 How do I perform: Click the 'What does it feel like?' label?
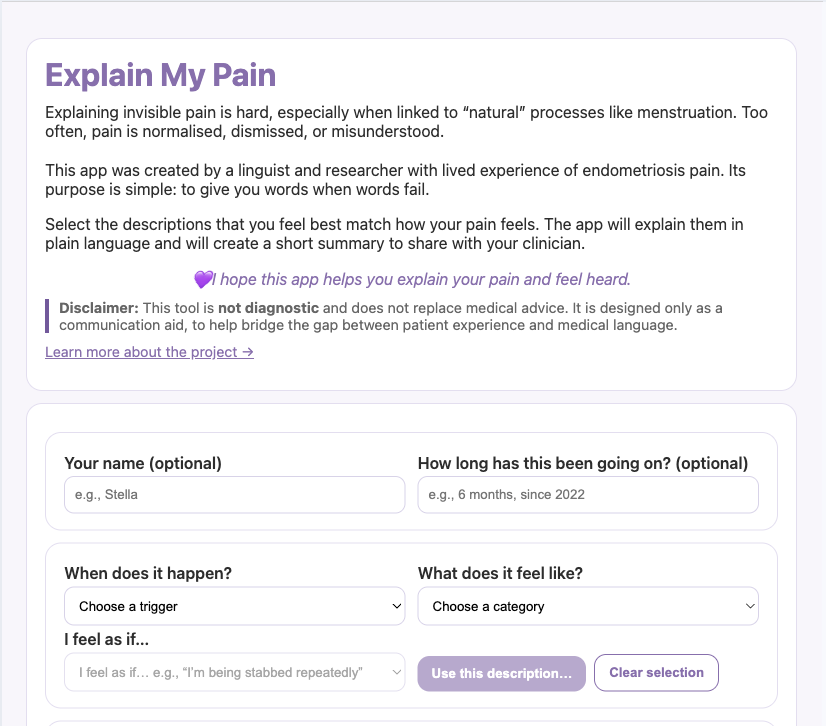coord(500,574)
